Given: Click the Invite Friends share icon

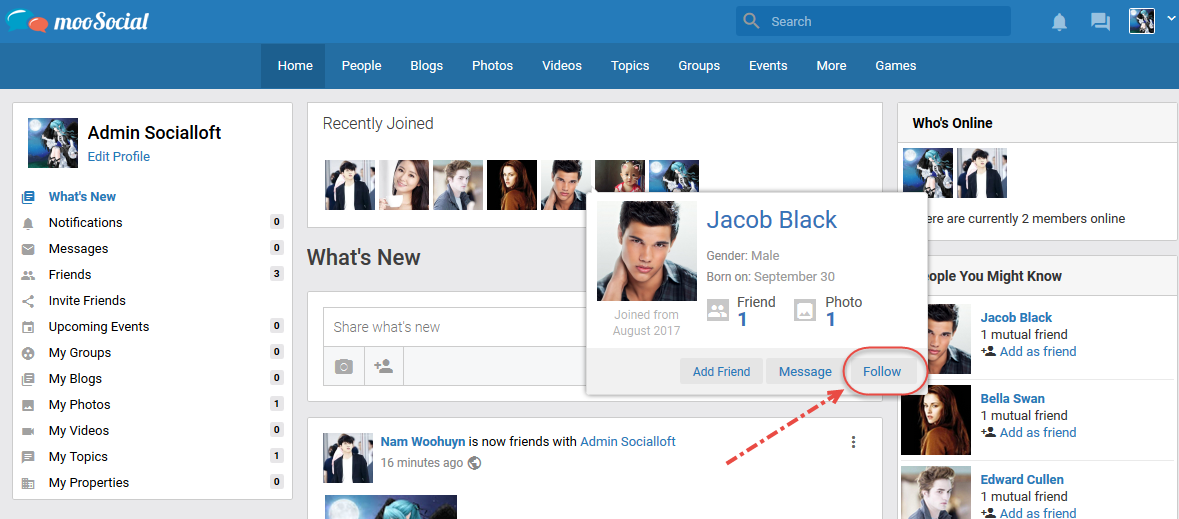Looking at the screenshot, I should pos(29,301).
